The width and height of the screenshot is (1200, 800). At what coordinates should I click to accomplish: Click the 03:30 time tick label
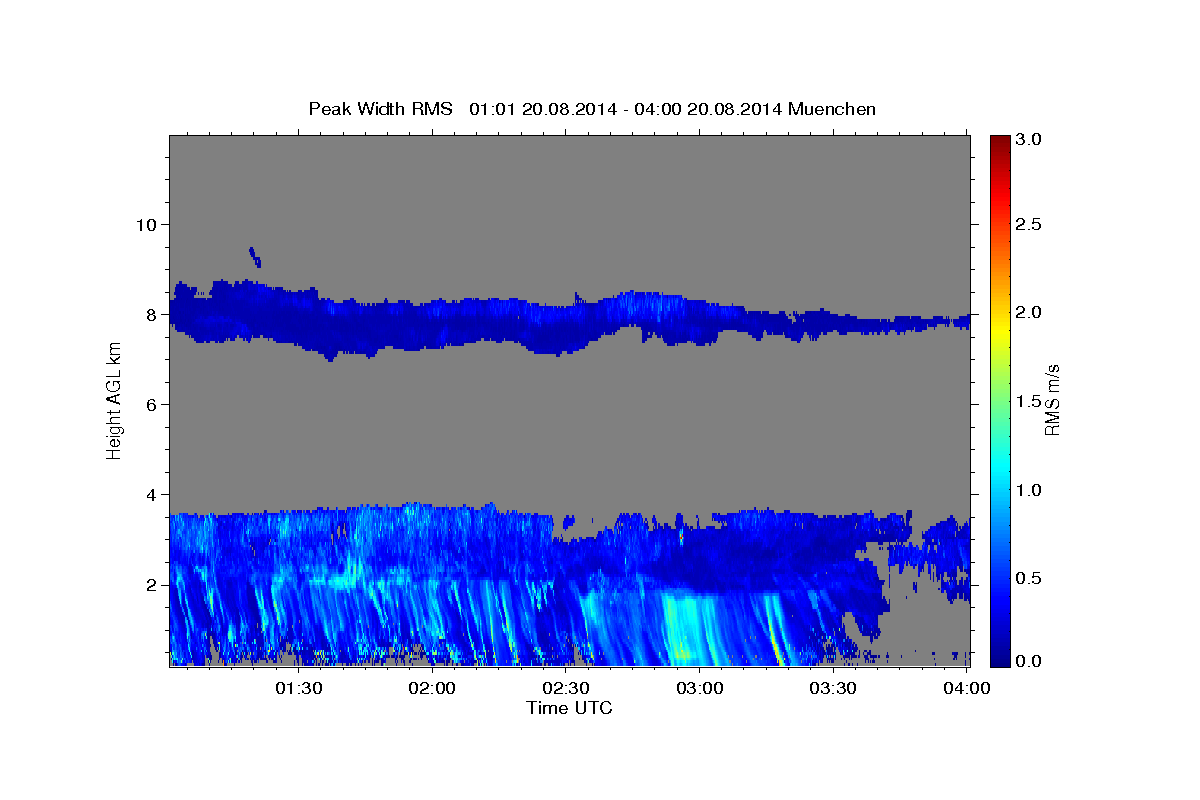[x=832, y=688]
